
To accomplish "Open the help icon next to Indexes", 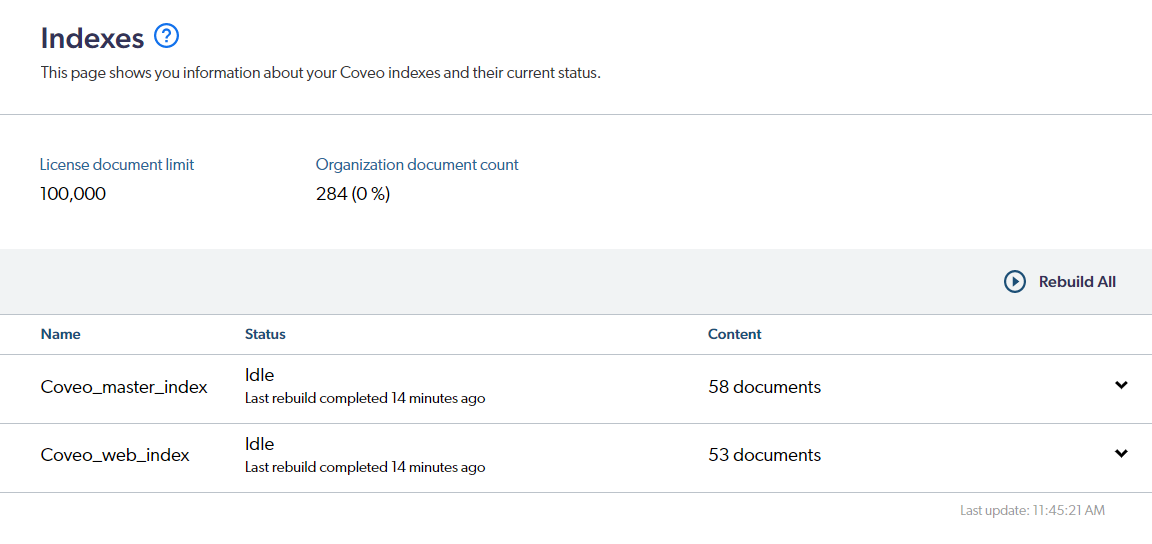I will 167,35.
